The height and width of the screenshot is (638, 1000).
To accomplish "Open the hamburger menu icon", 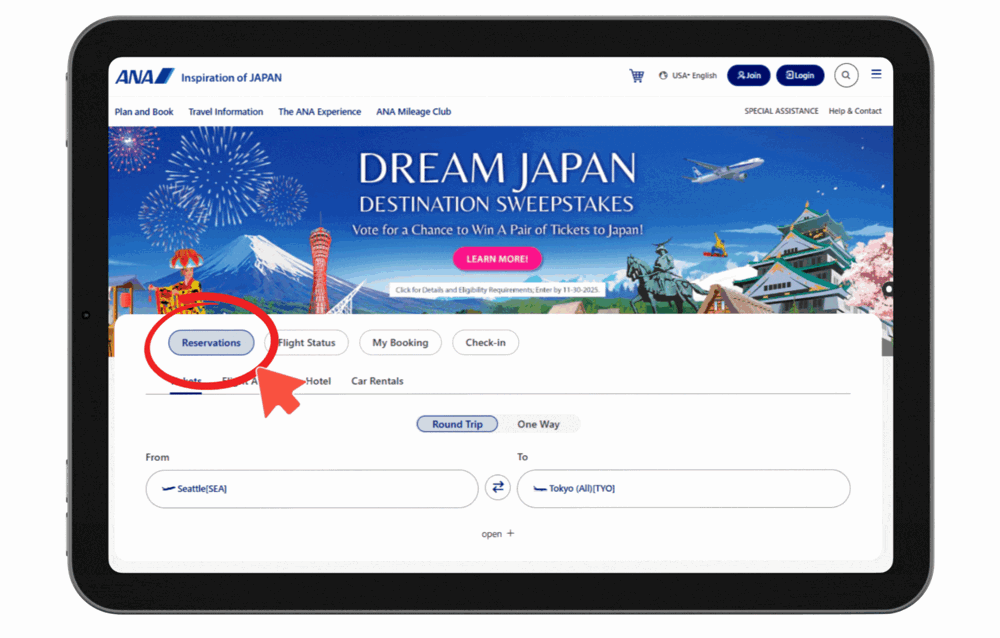I will point(876,74).
